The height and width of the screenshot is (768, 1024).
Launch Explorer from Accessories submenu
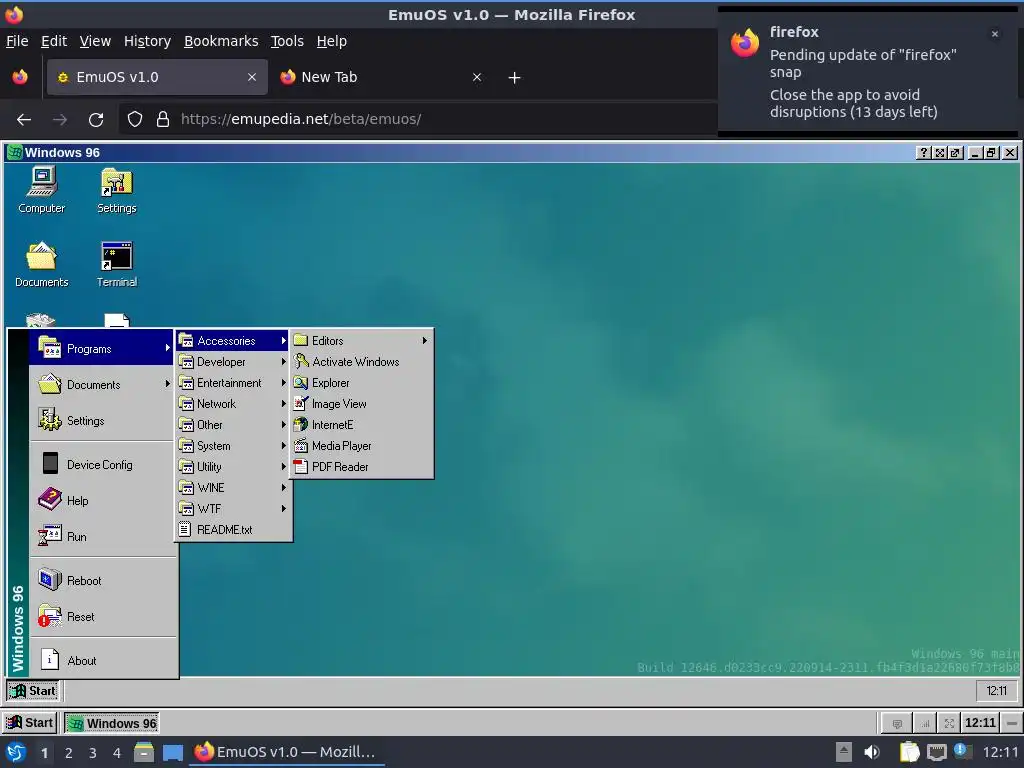[x=362, y=383]
